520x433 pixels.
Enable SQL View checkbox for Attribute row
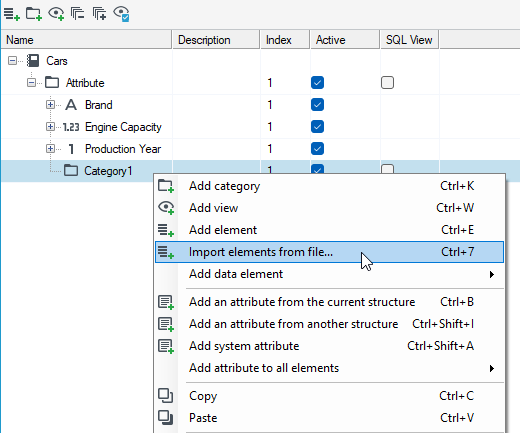387,83
